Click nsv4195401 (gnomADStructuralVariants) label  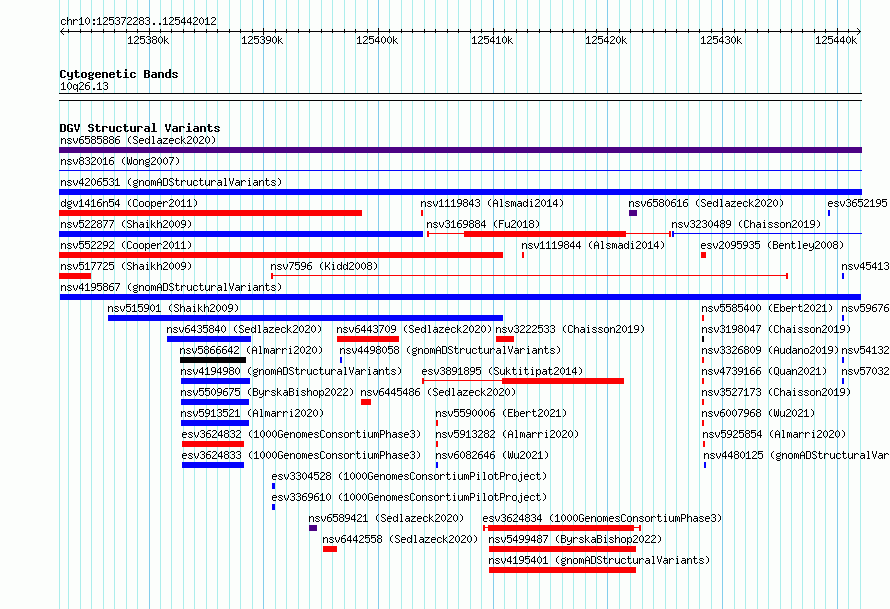pyautogui.click(x=599, y=560)
